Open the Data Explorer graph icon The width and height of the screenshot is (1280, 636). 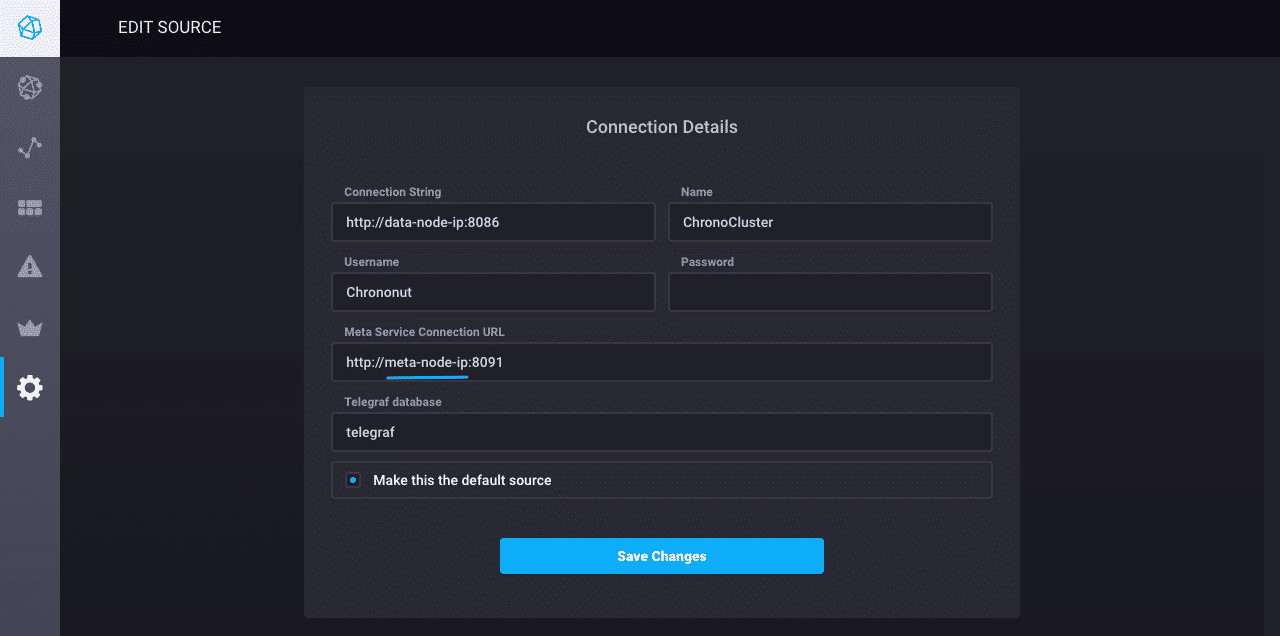(30, 148)
